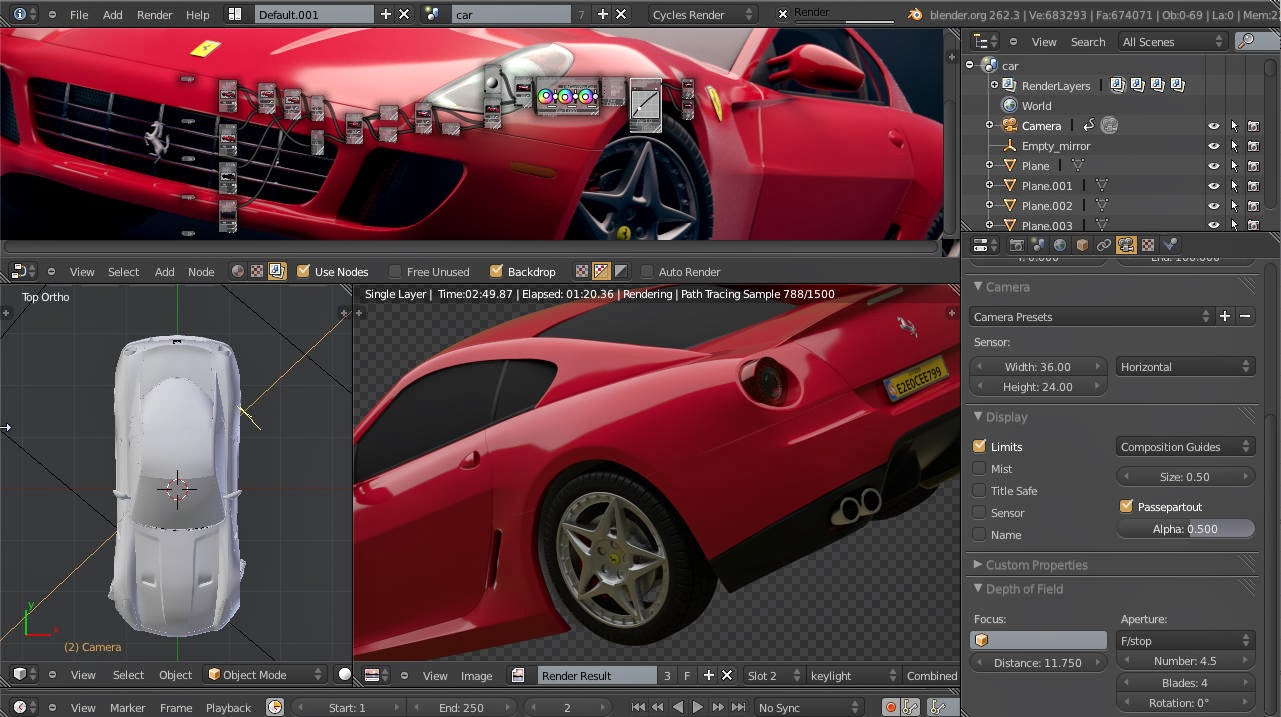Click the Focus object field

point(1039,640)
